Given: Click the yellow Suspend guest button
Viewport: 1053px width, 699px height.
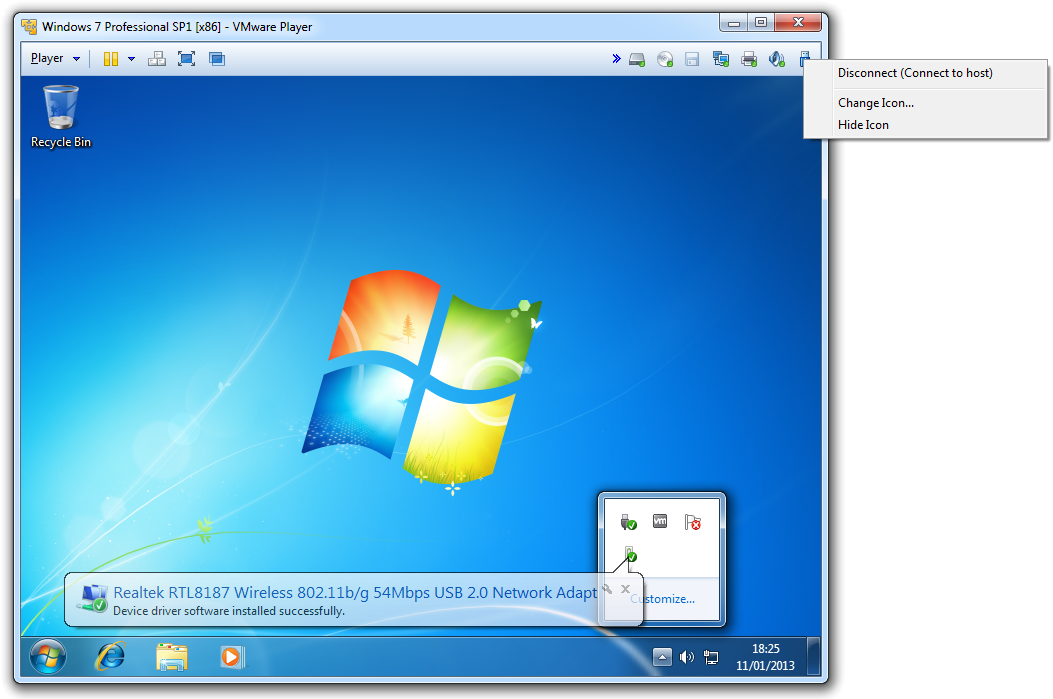Looking at the screenshot, I should click(x=111, y=59).
